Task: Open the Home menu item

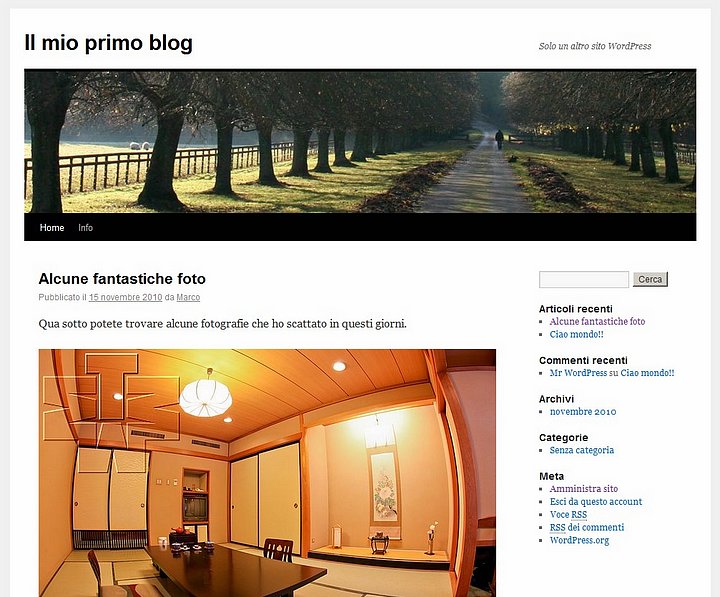Action: tap(52, 227)
